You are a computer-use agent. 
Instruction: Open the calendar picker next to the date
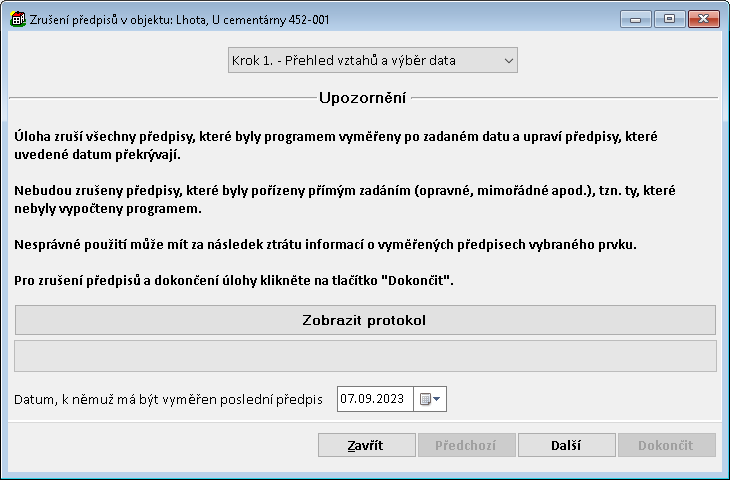point(430,399)
